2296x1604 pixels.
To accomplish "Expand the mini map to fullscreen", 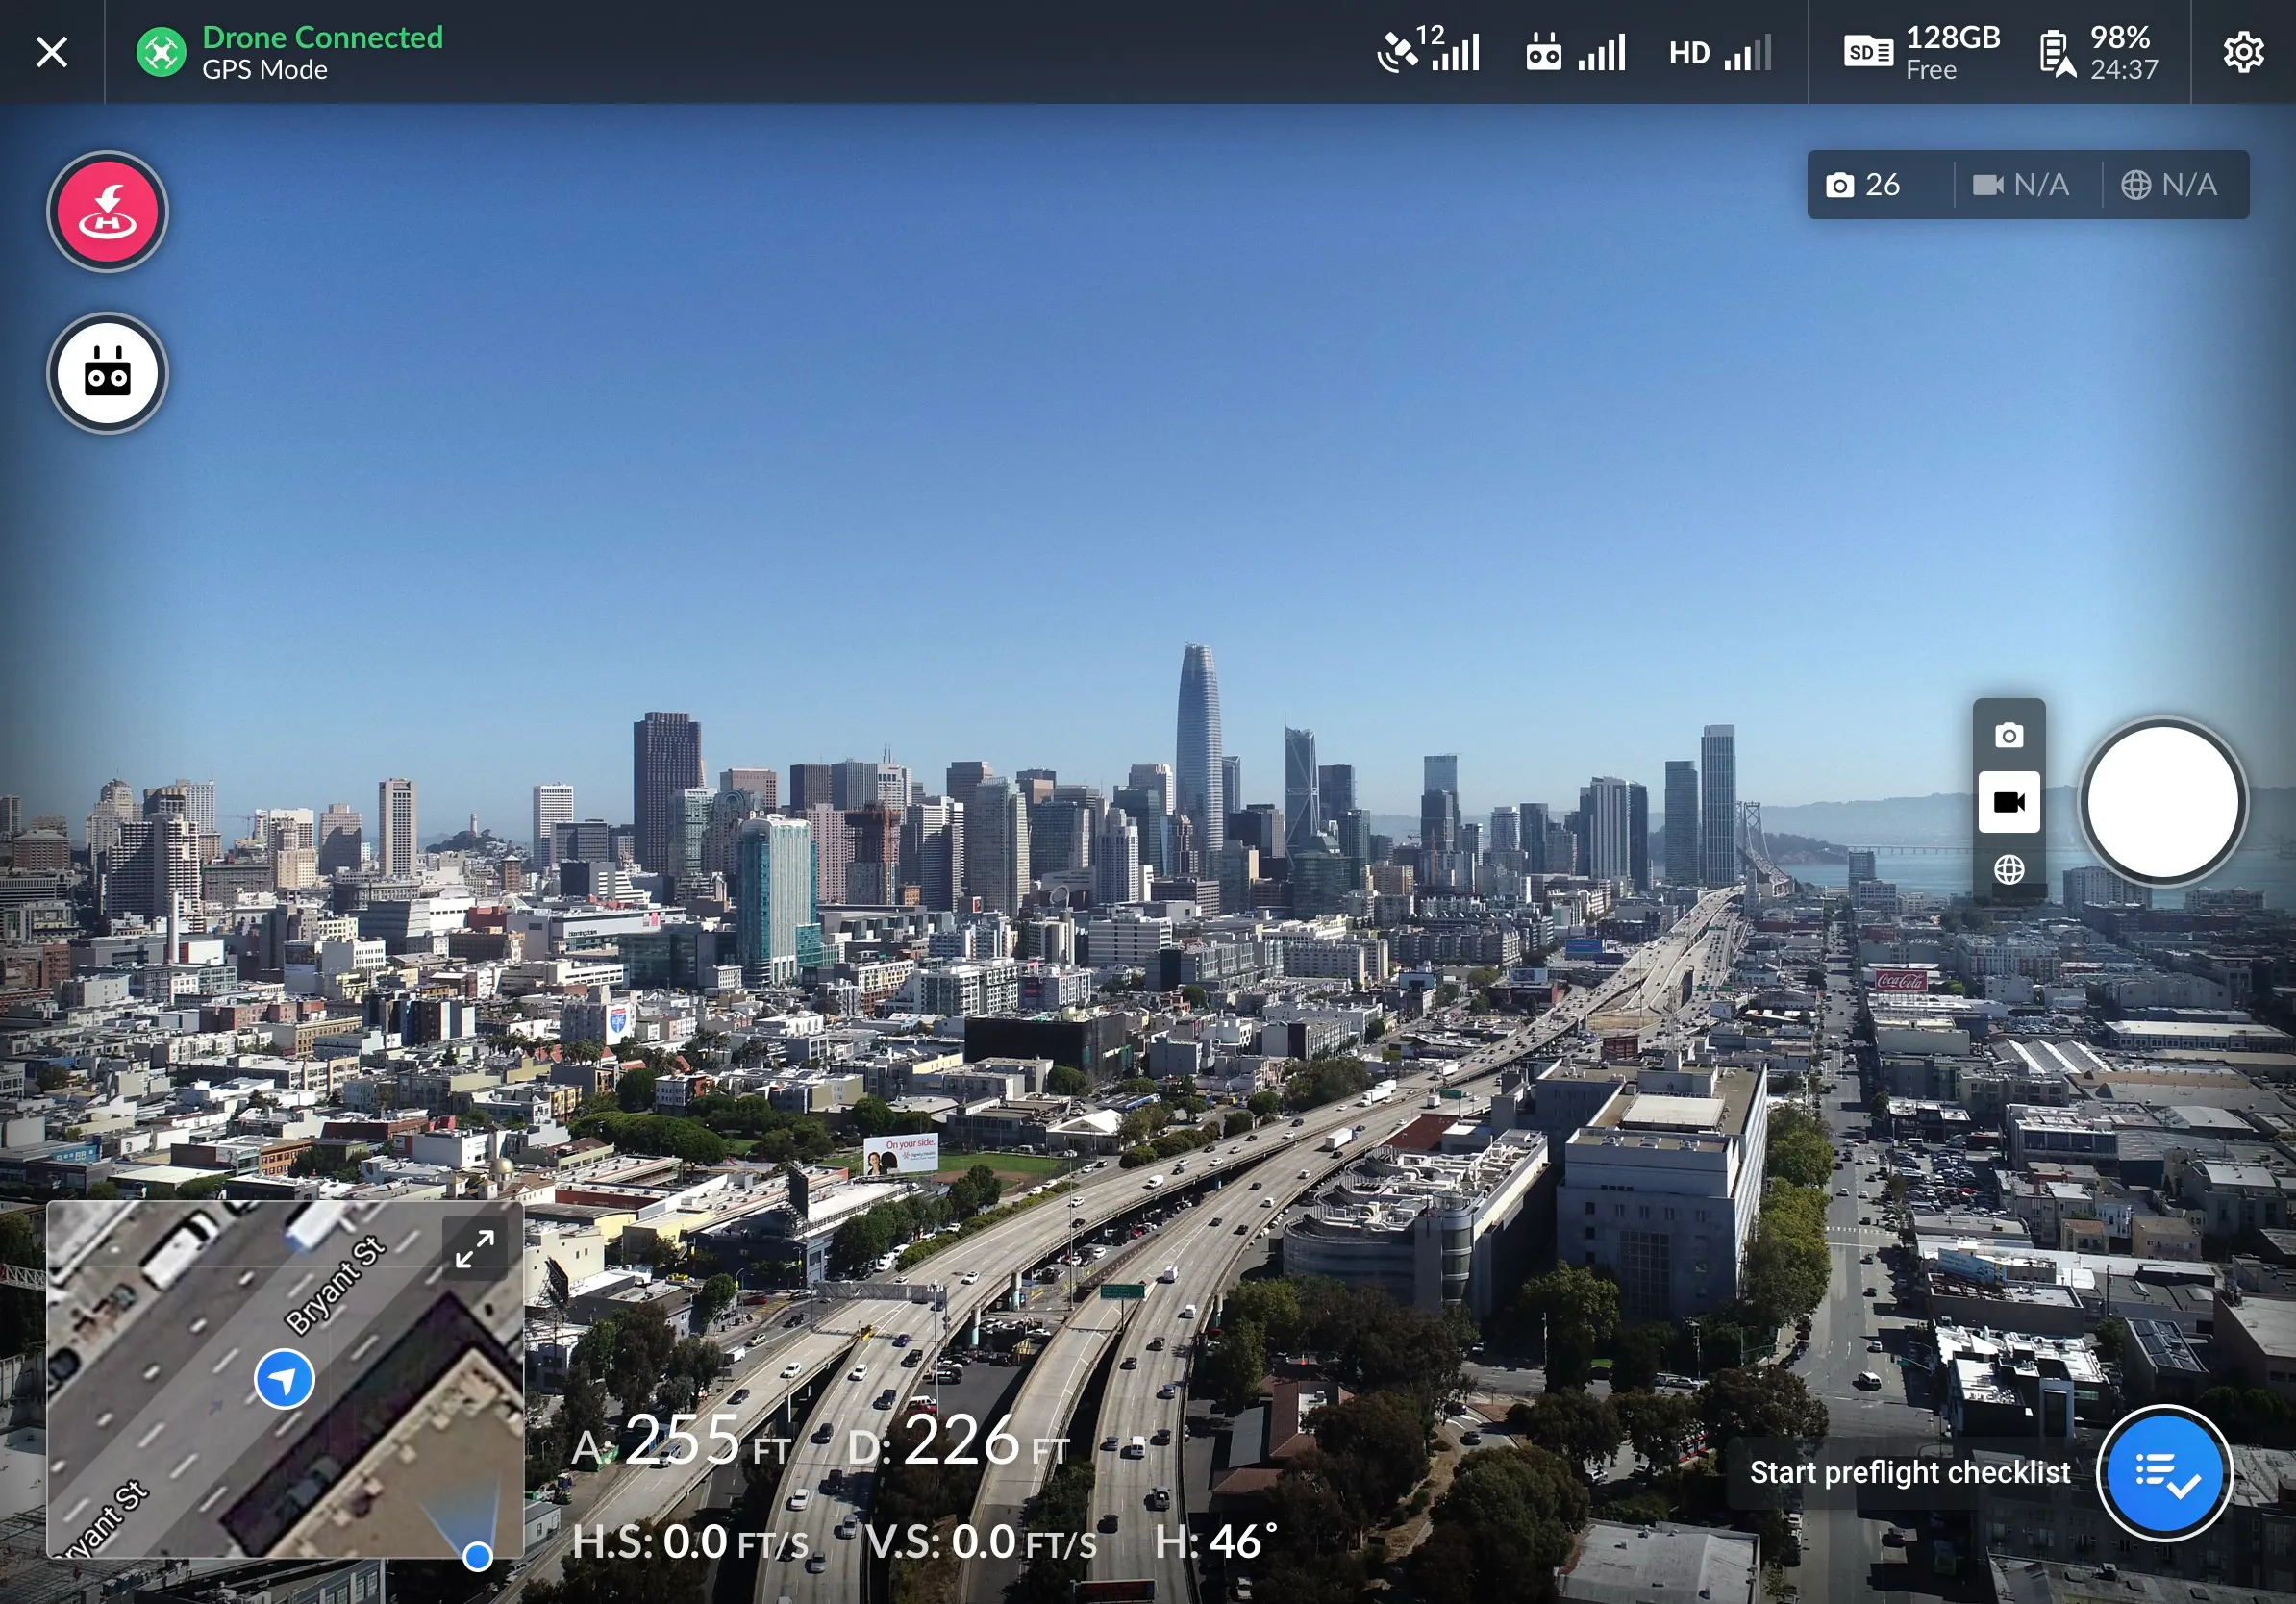I will coord(475,1248).
